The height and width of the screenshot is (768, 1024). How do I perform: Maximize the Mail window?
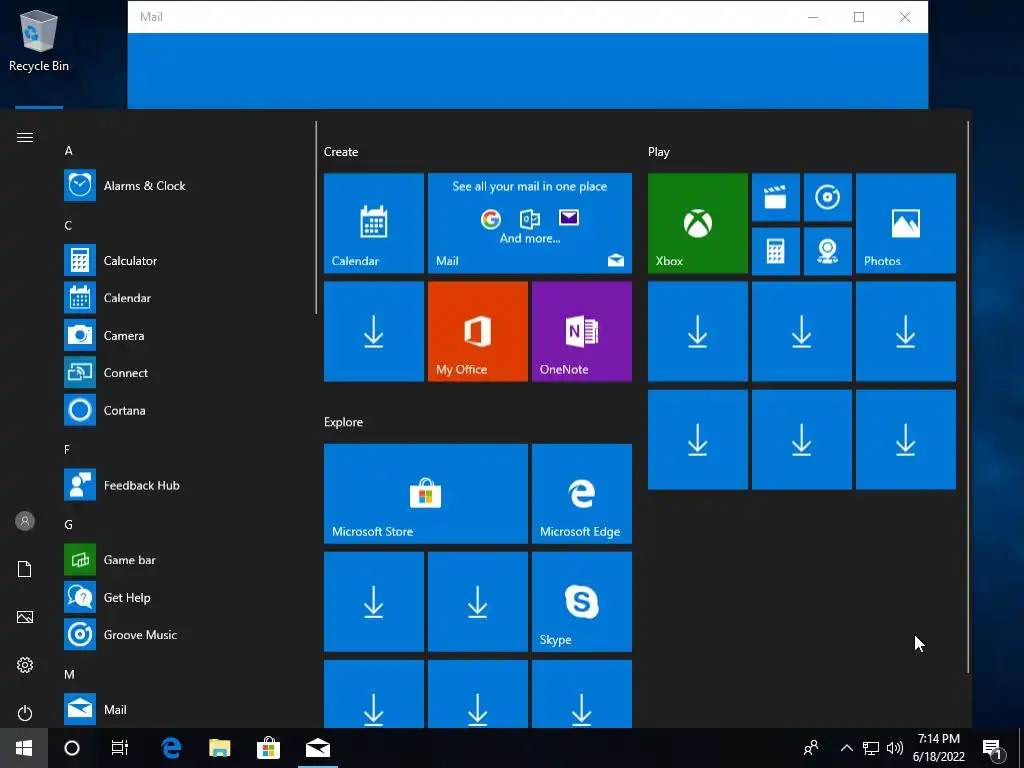pyautogui.click(x=859, y=17)
